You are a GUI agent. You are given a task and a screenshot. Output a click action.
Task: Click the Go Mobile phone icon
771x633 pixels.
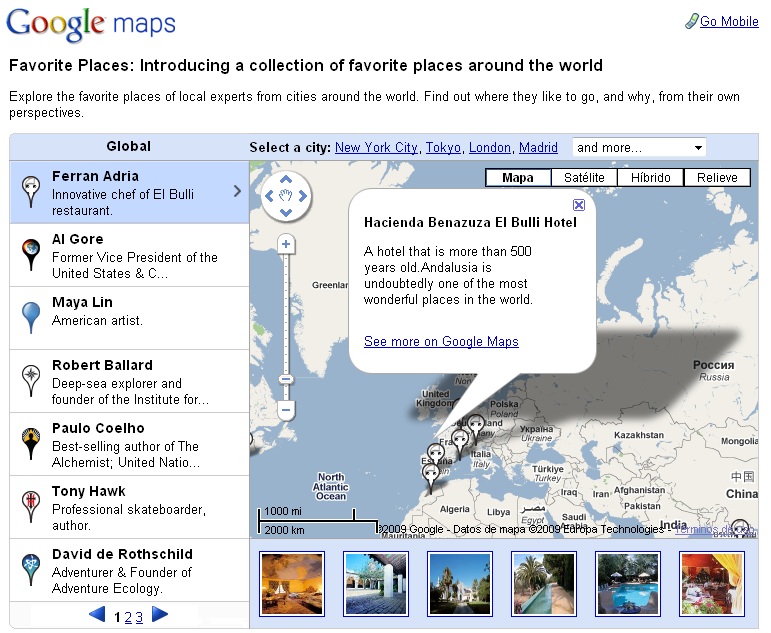(691, 21)
